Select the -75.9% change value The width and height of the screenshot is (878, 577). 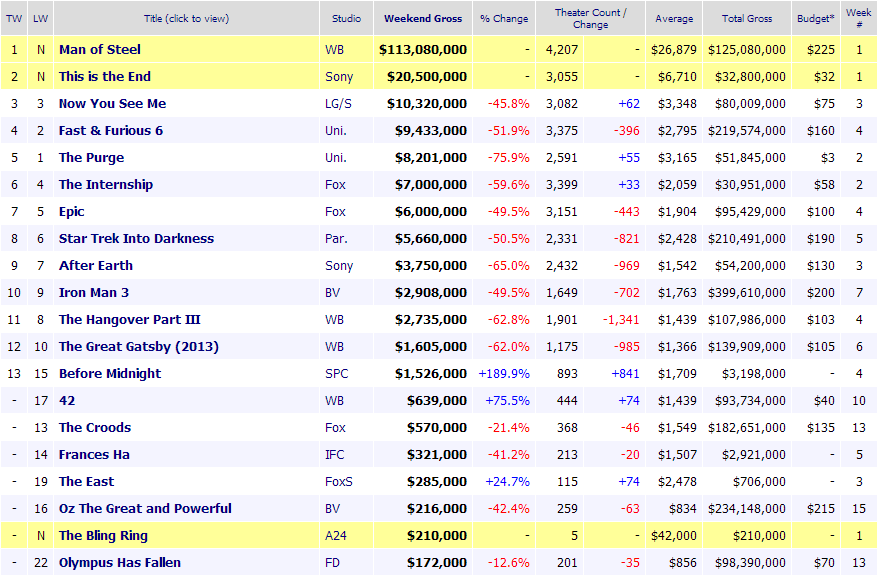[508, 158]
